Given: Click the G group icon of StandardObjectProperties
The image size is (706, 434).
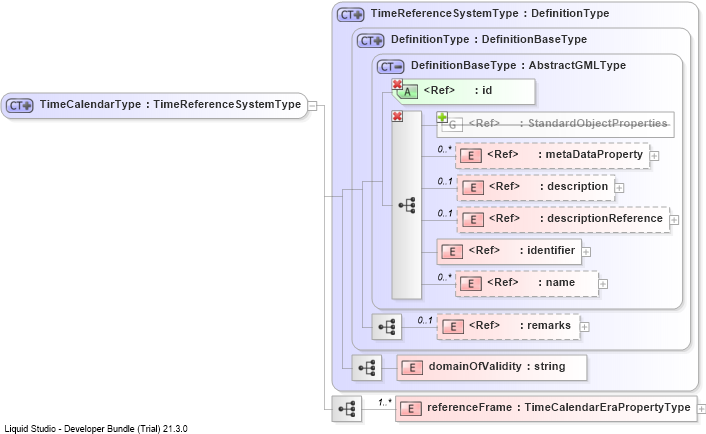Looking at the screenshot, I should [453, 125].
